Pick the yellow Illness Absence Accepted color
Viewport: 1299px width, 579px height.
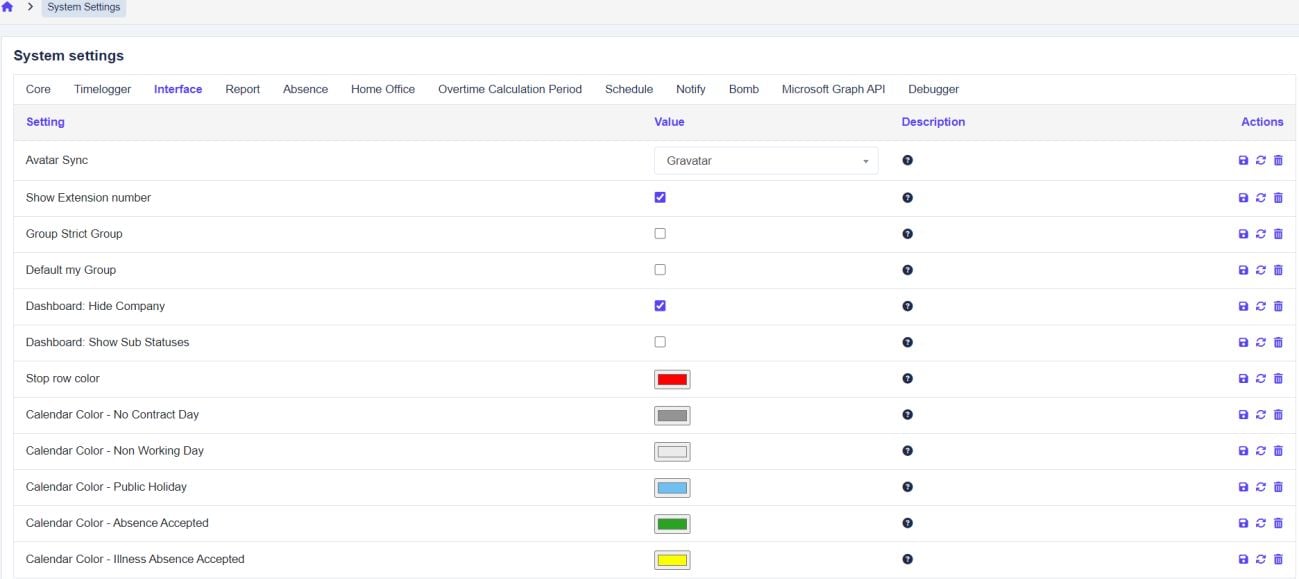(x=672, y=560)
